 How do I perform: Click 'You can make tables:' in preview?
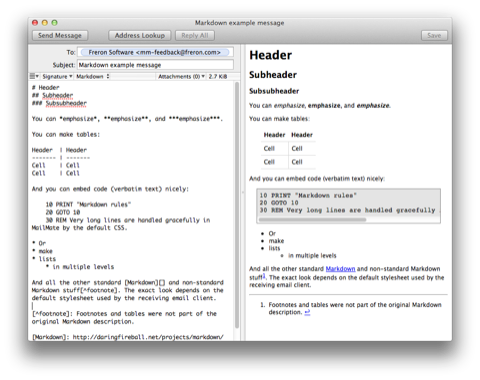pyautogui.click(x=279, y=119)
